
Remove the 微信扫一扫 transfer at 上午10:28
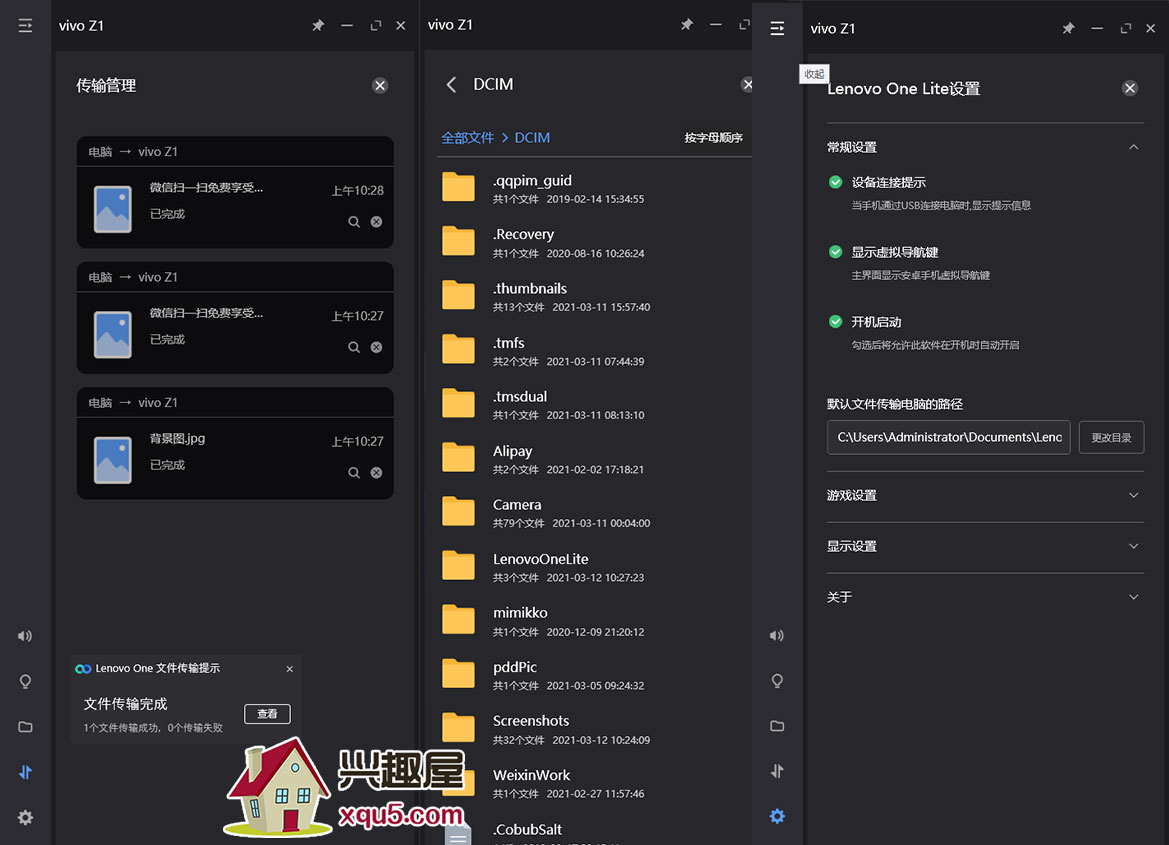[x=376, y=222]
